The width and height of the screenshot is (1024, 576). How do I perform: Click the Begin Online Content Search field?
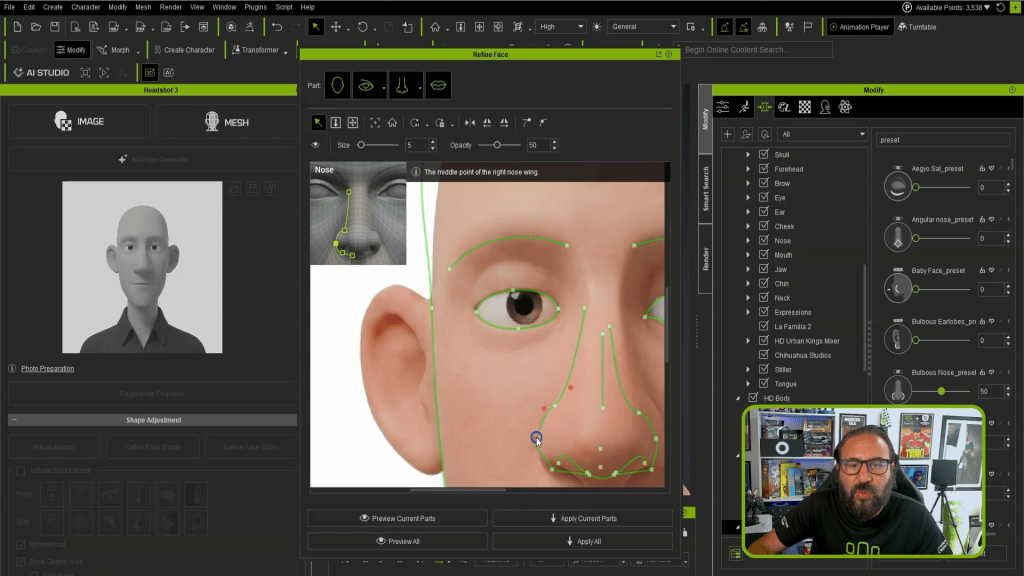click(758, 50)
